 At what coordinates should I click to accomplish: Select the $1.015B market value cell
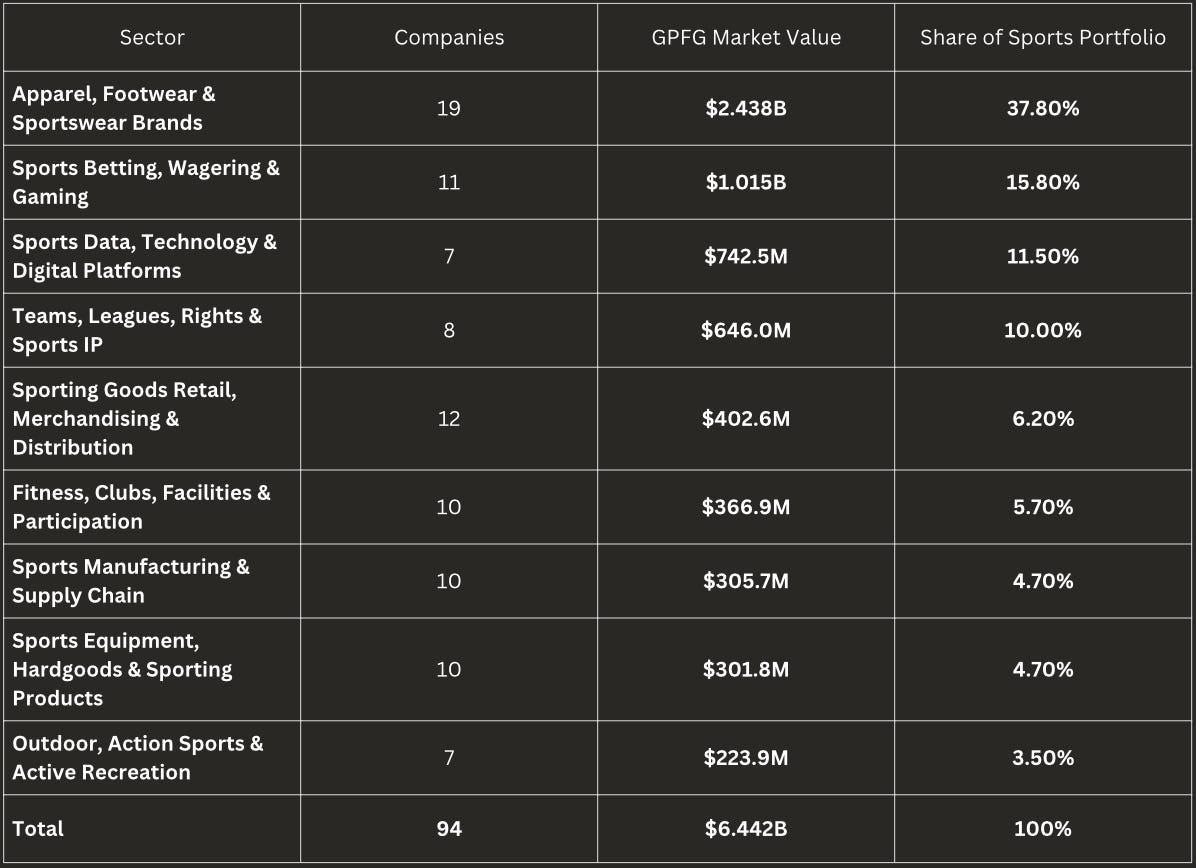[x=746, y=182]
